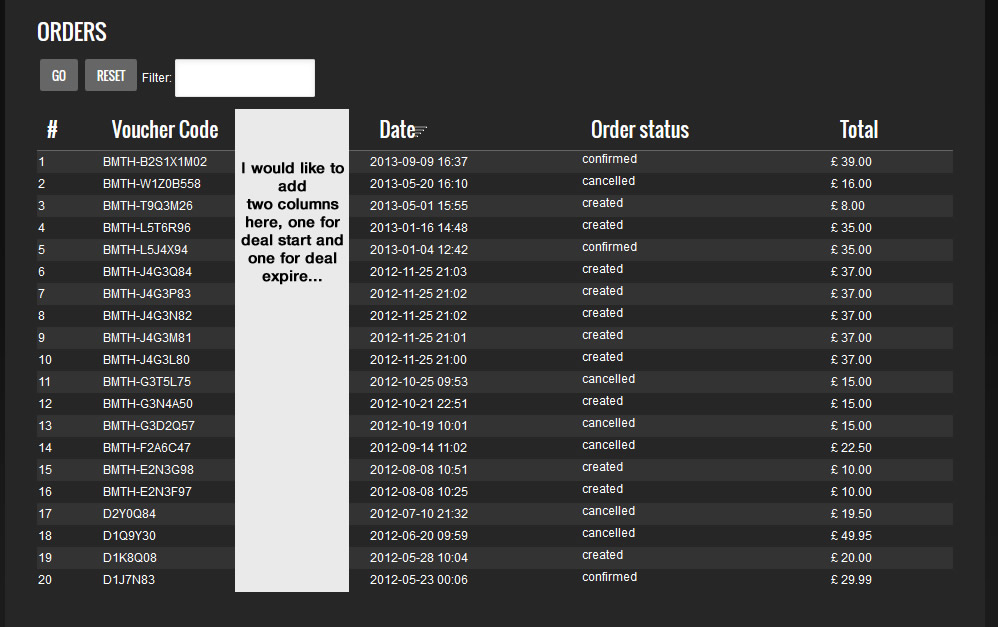Select voucher code BMTH-G3T5L75
Image resolution: width=998 pixels, height=627 pixels.
coord(146,382)
